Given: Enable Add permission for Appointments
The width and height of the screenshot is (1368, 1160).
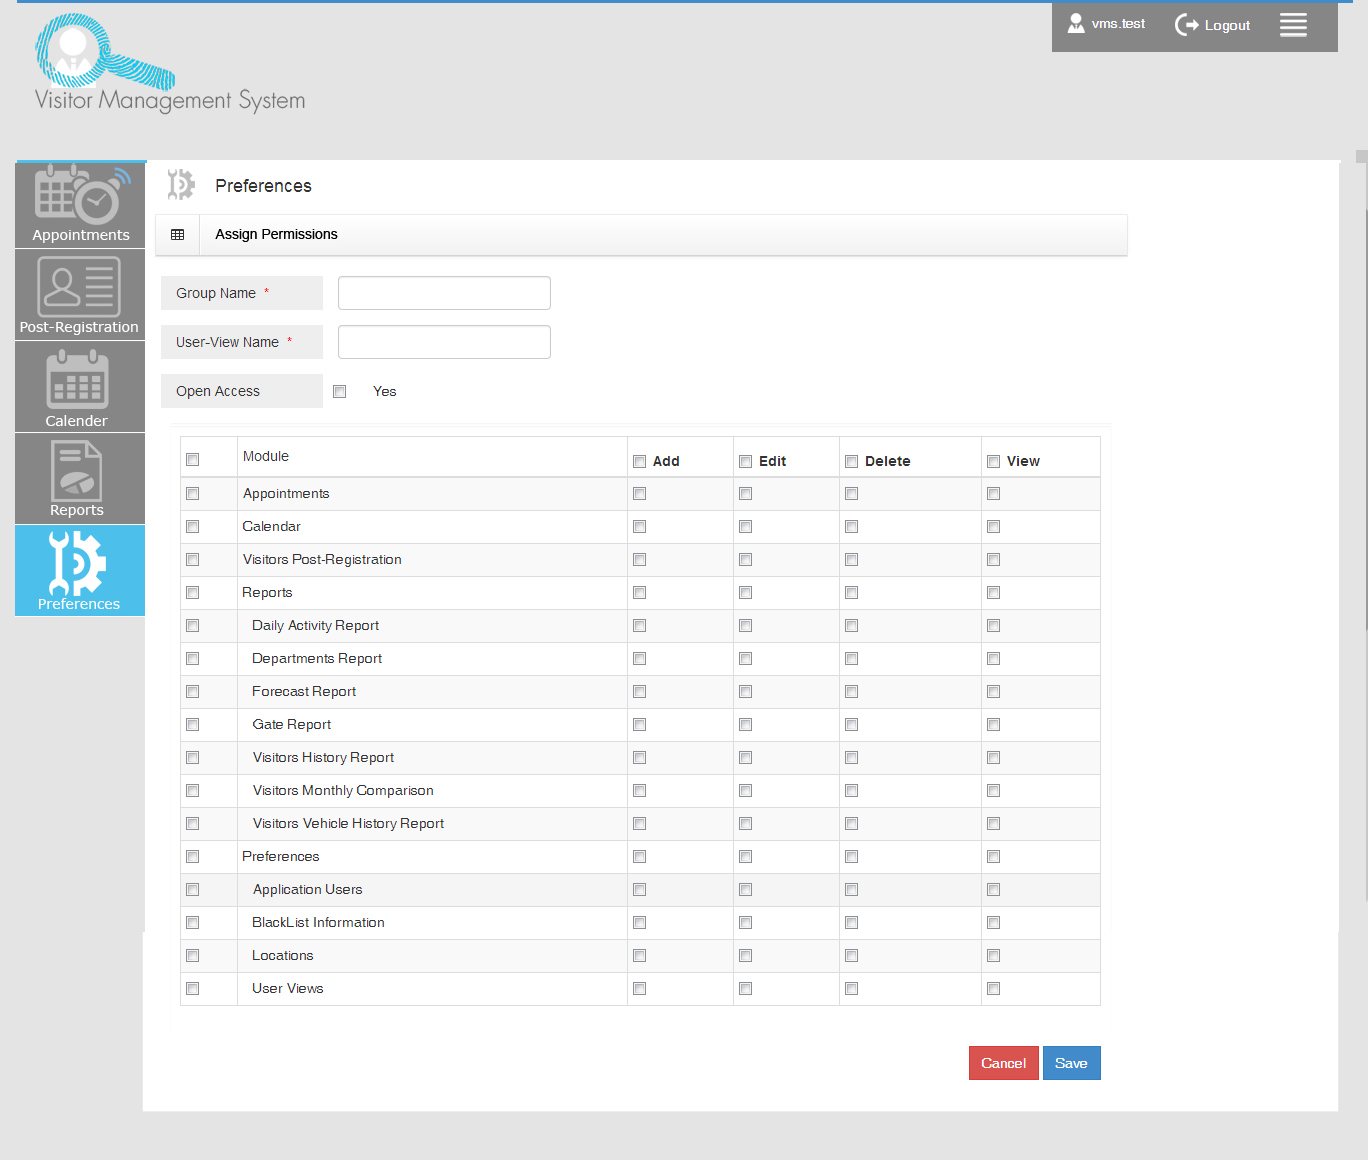Looking at the screenshot, I should pyautogui.click(x=640, y=494).
